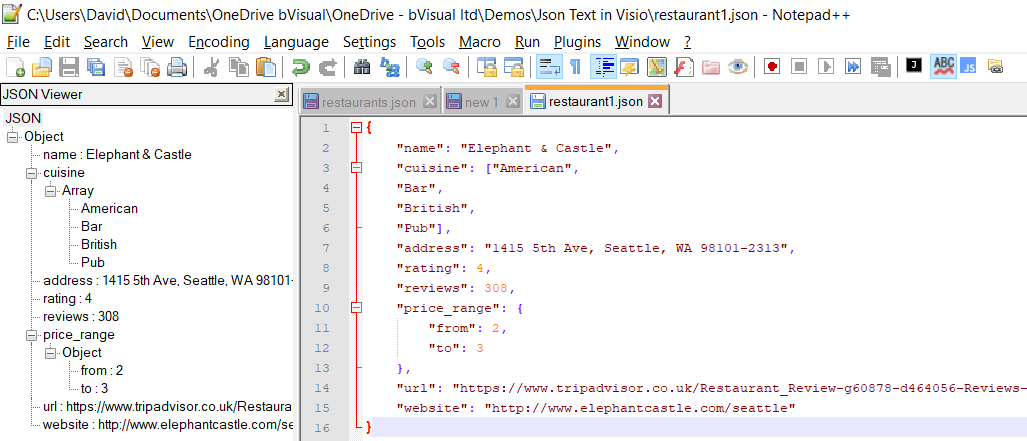Open the Language menu

296,42
